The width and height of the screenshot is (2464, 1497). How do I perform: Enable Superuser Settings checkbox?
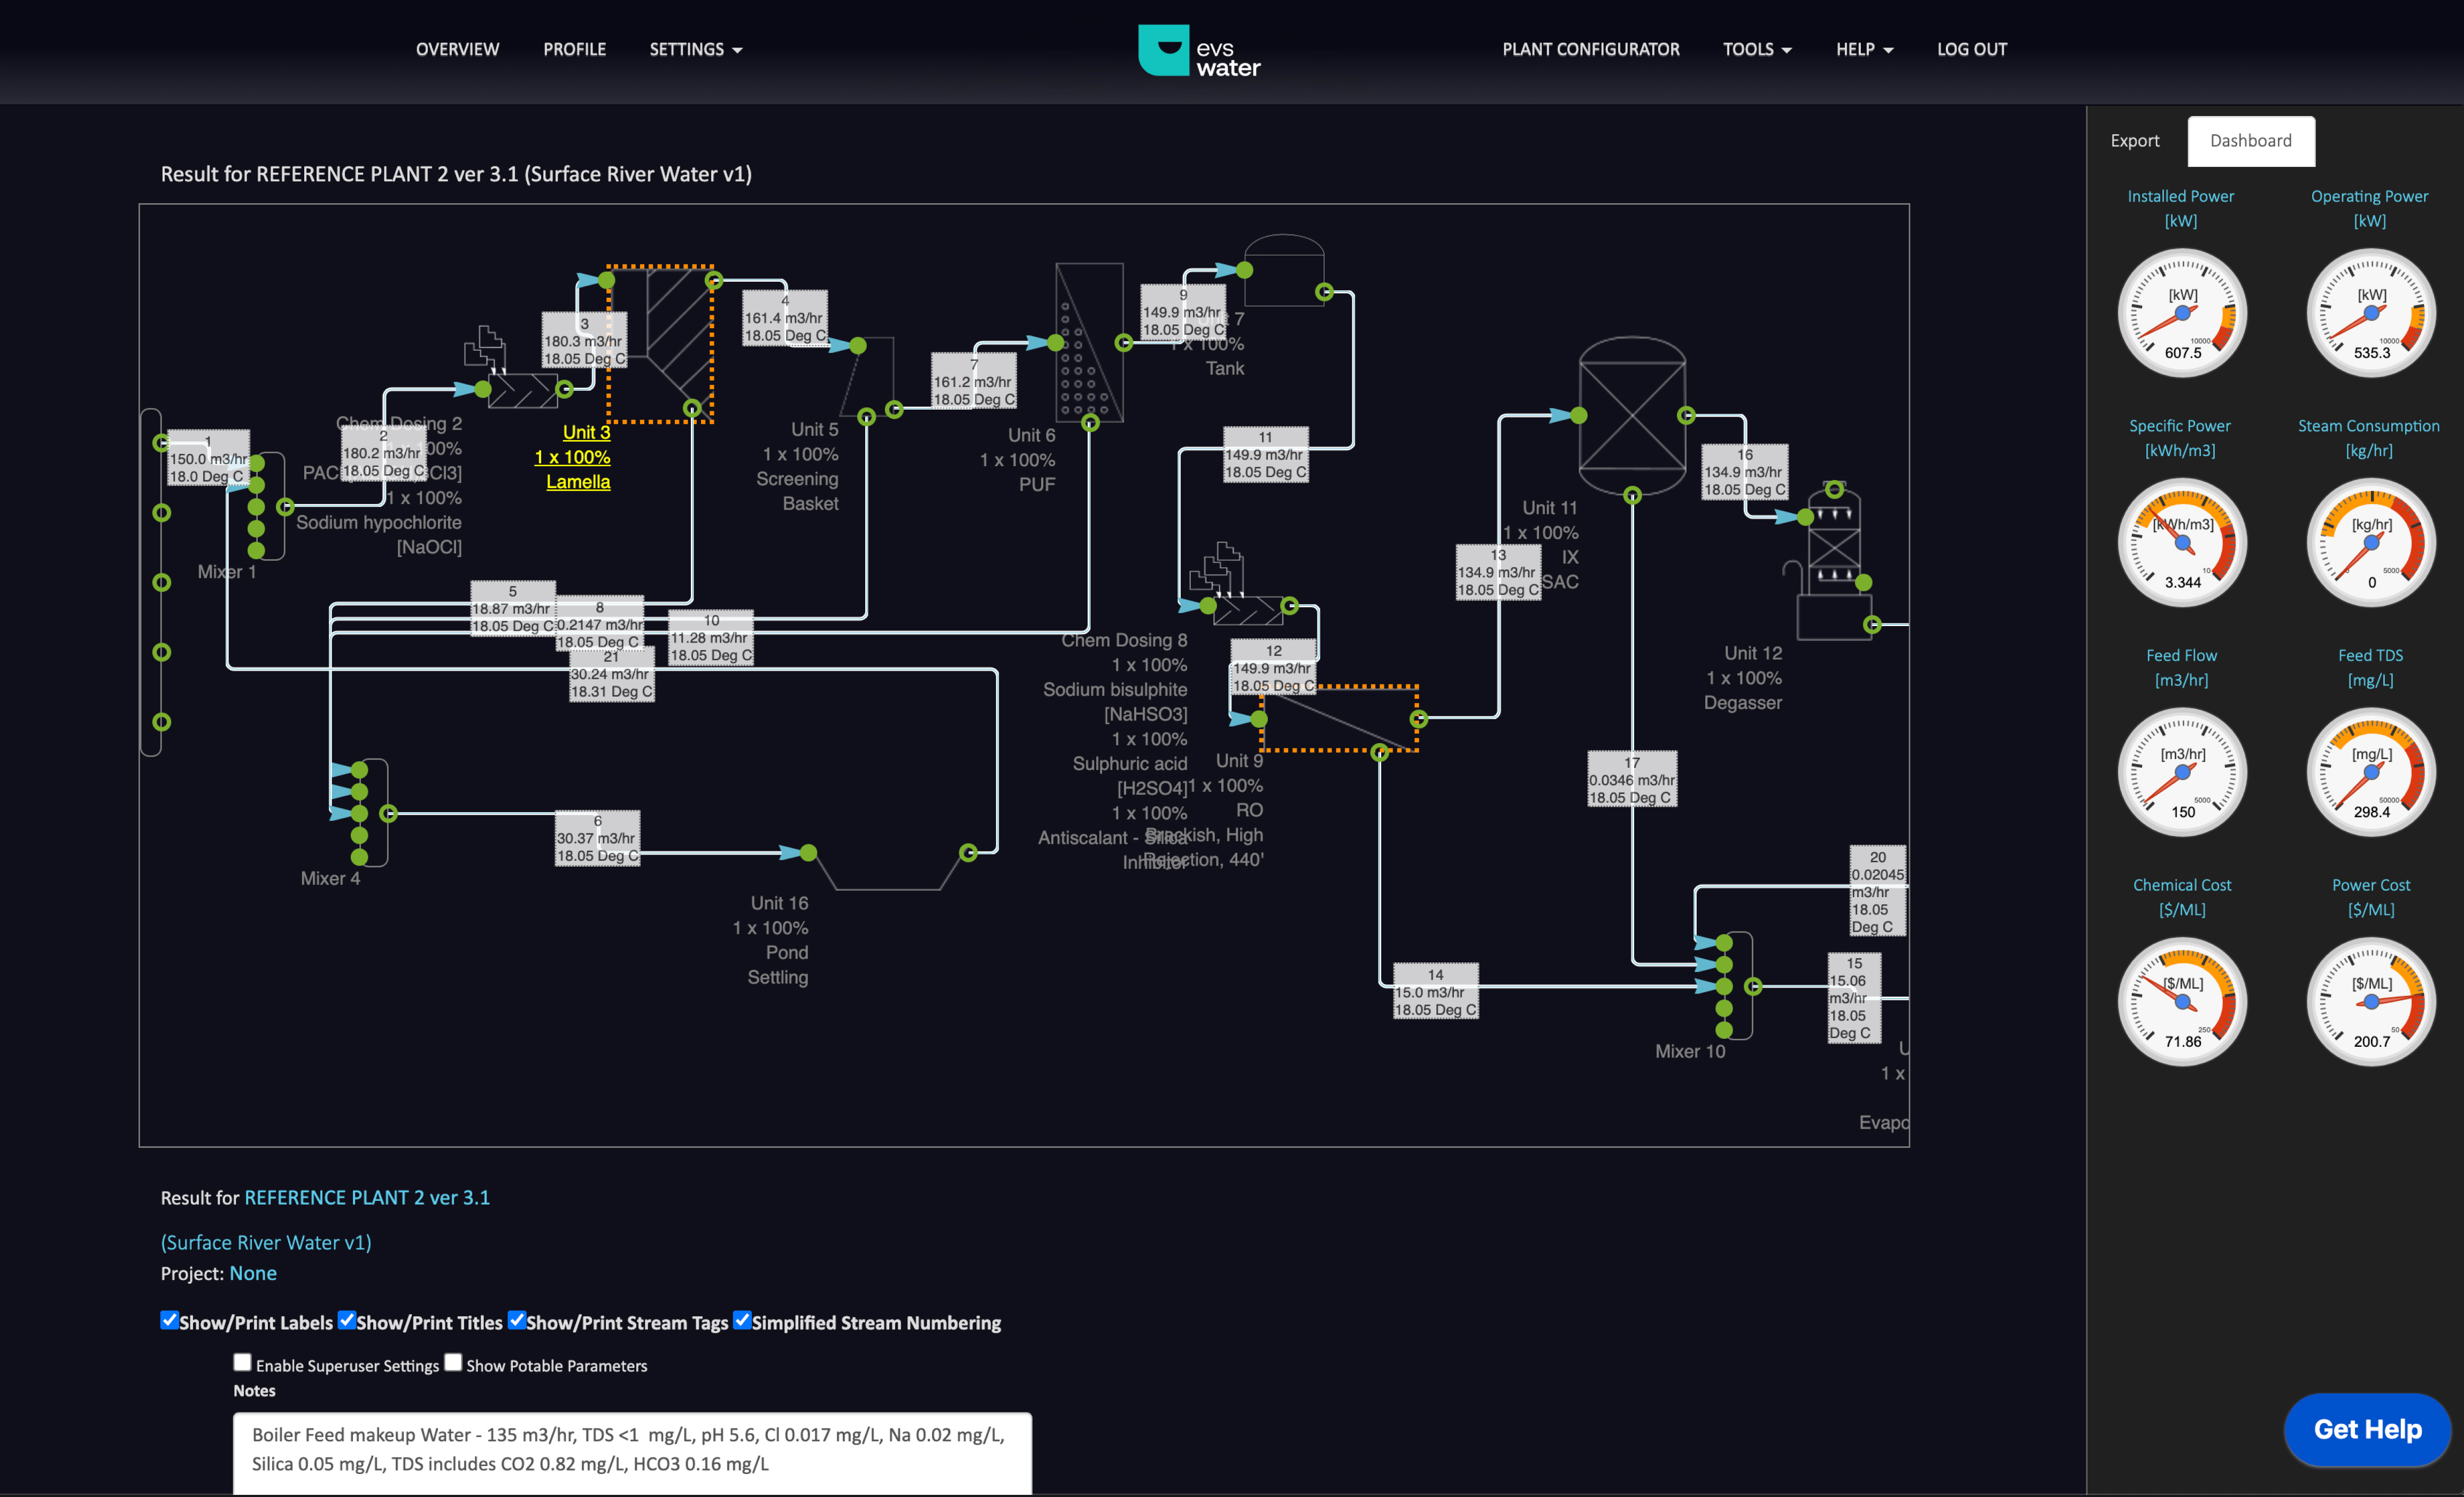(242, 1363)
